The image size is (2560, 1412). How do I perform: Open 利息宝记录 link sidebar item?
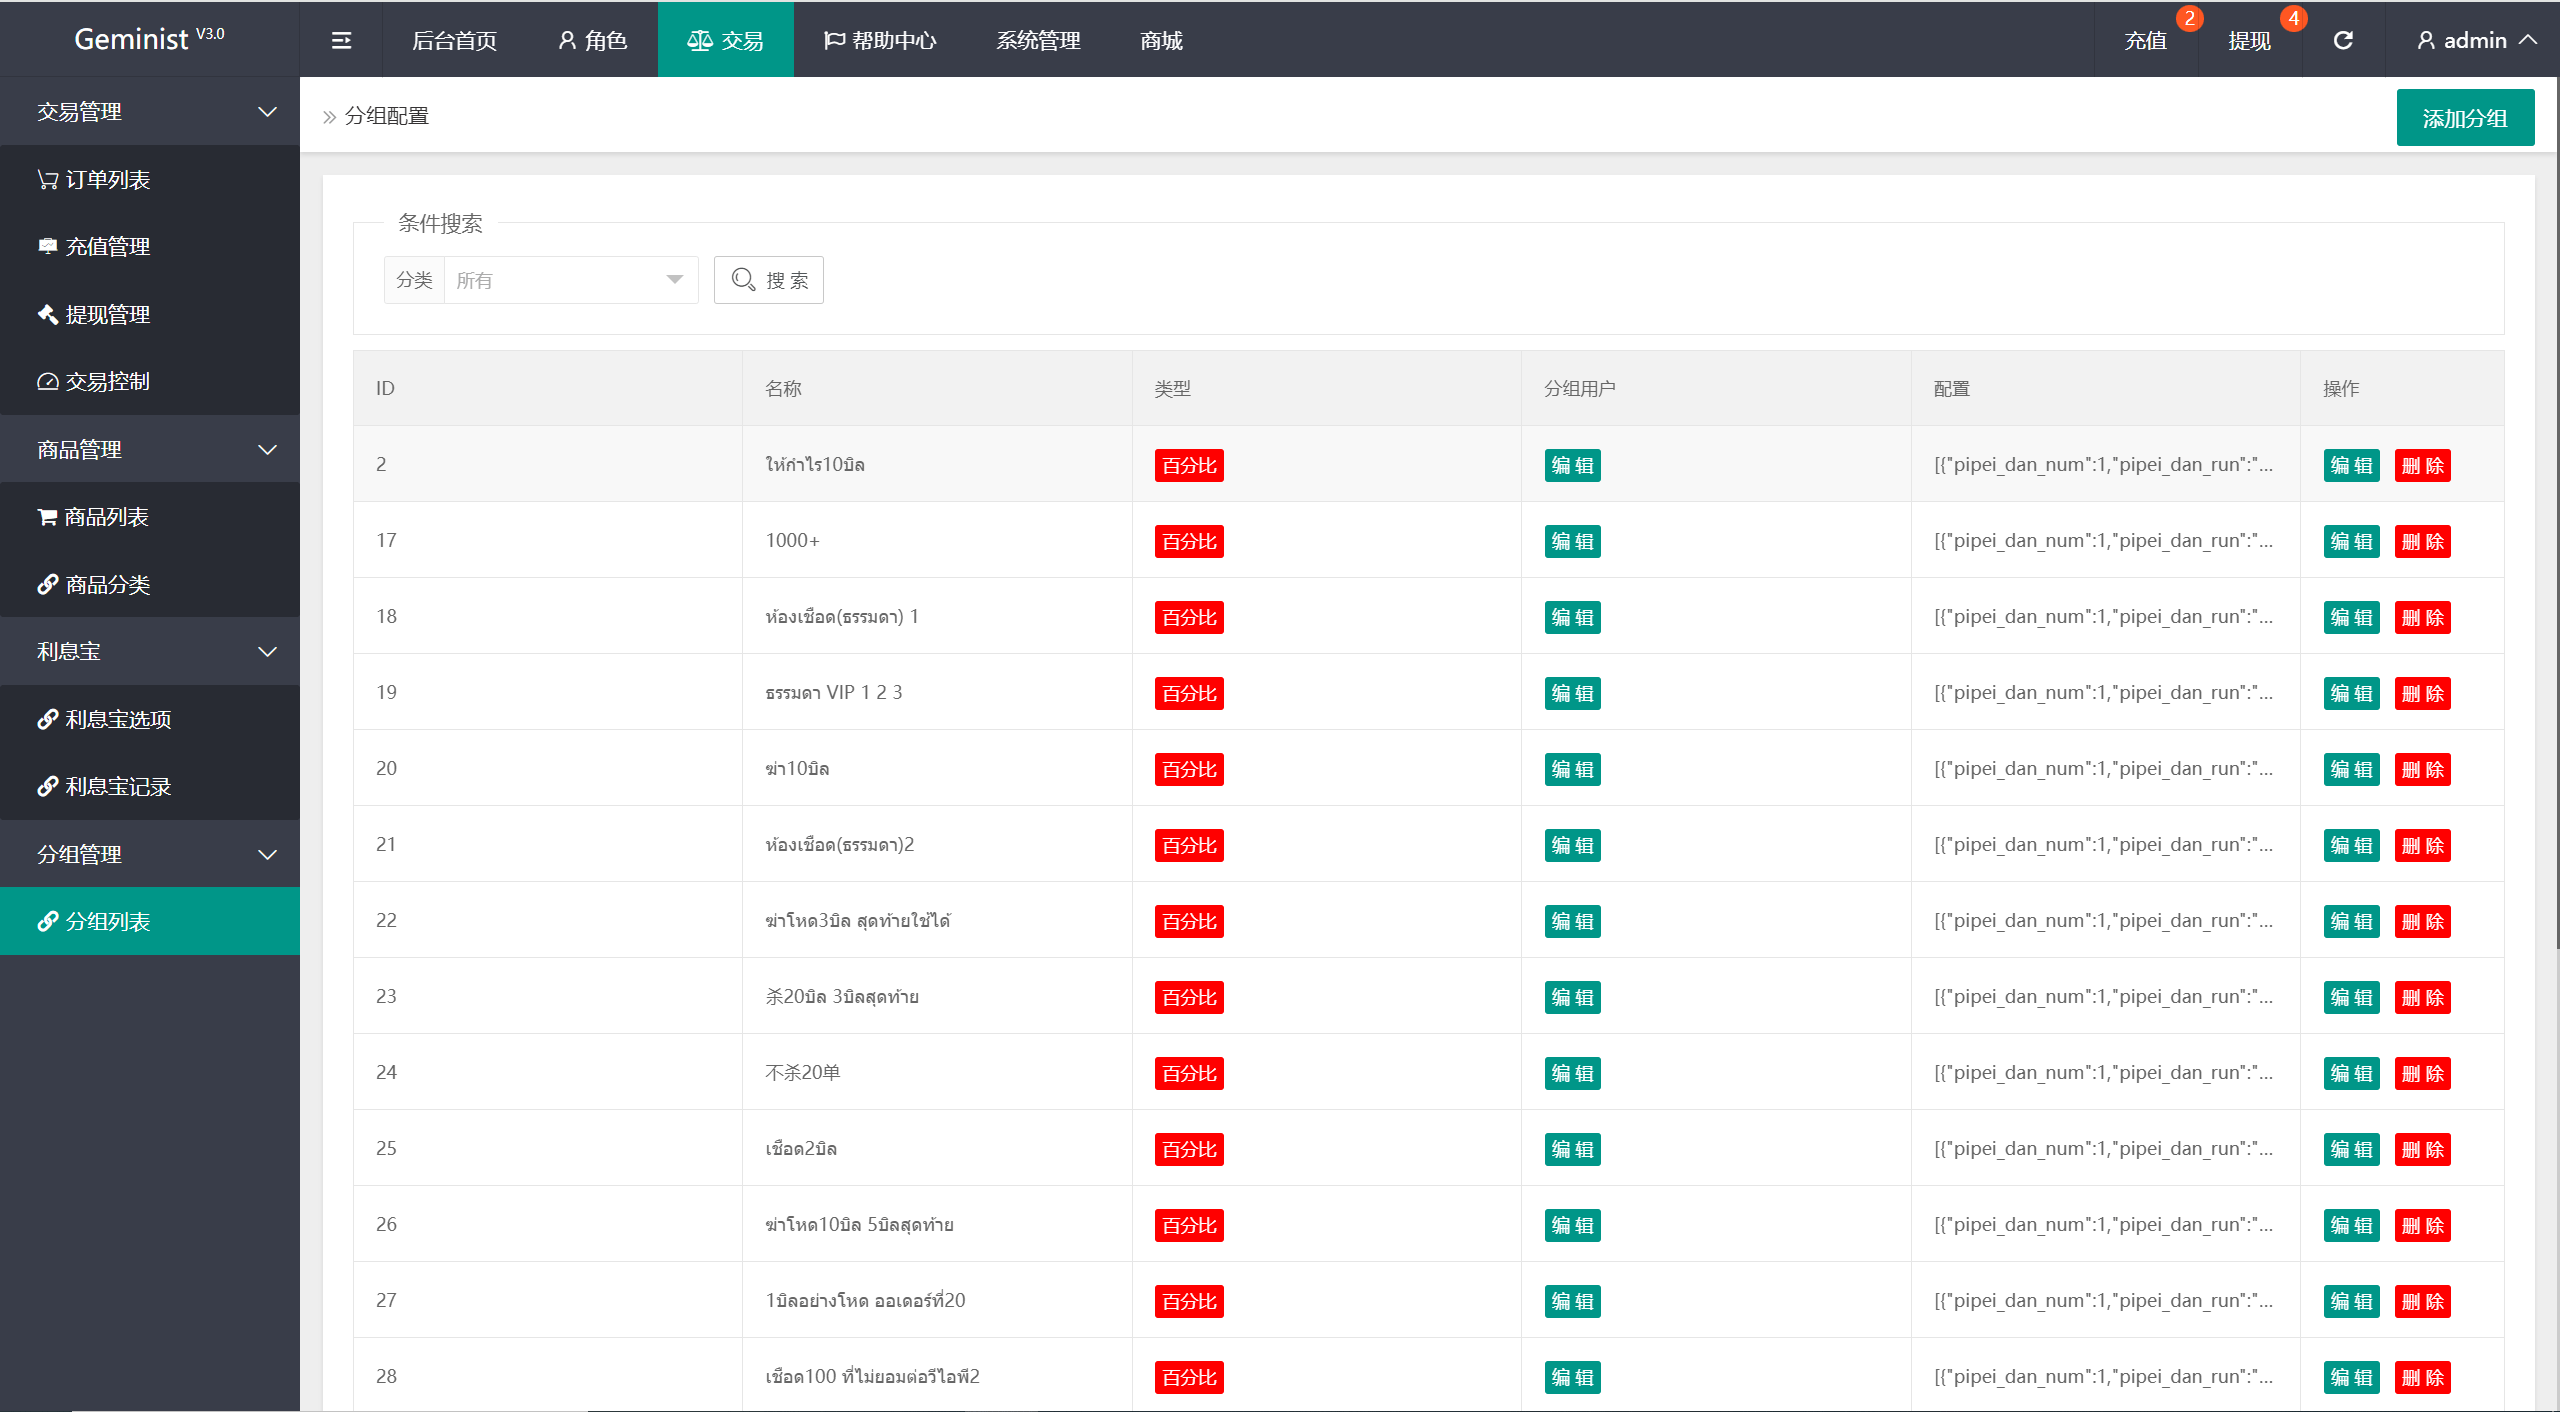click(x=117, y=786)
